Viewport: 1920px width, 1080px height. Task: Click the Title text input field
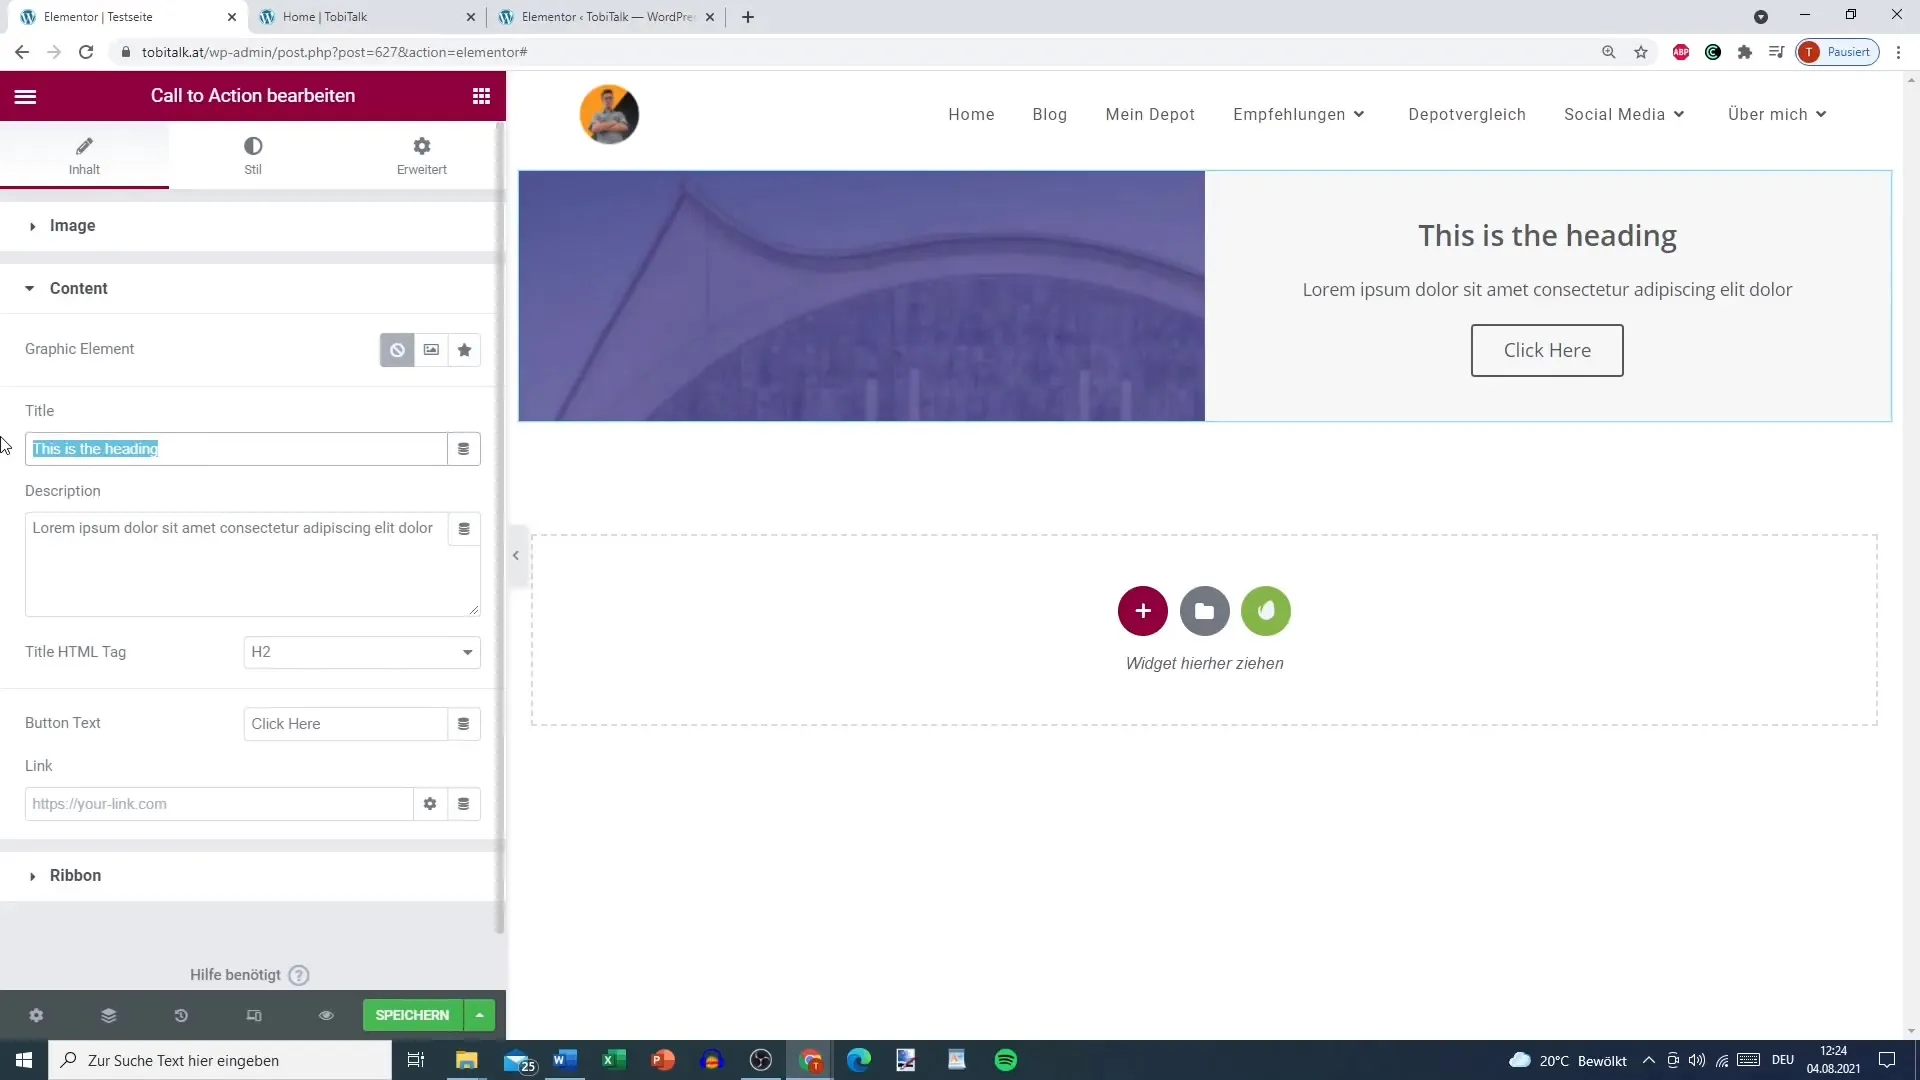pos(236,449)
